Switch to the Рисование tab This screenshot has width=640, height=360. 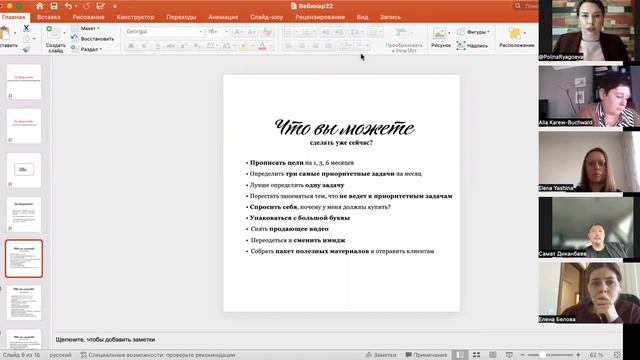[x=89, y=17]
